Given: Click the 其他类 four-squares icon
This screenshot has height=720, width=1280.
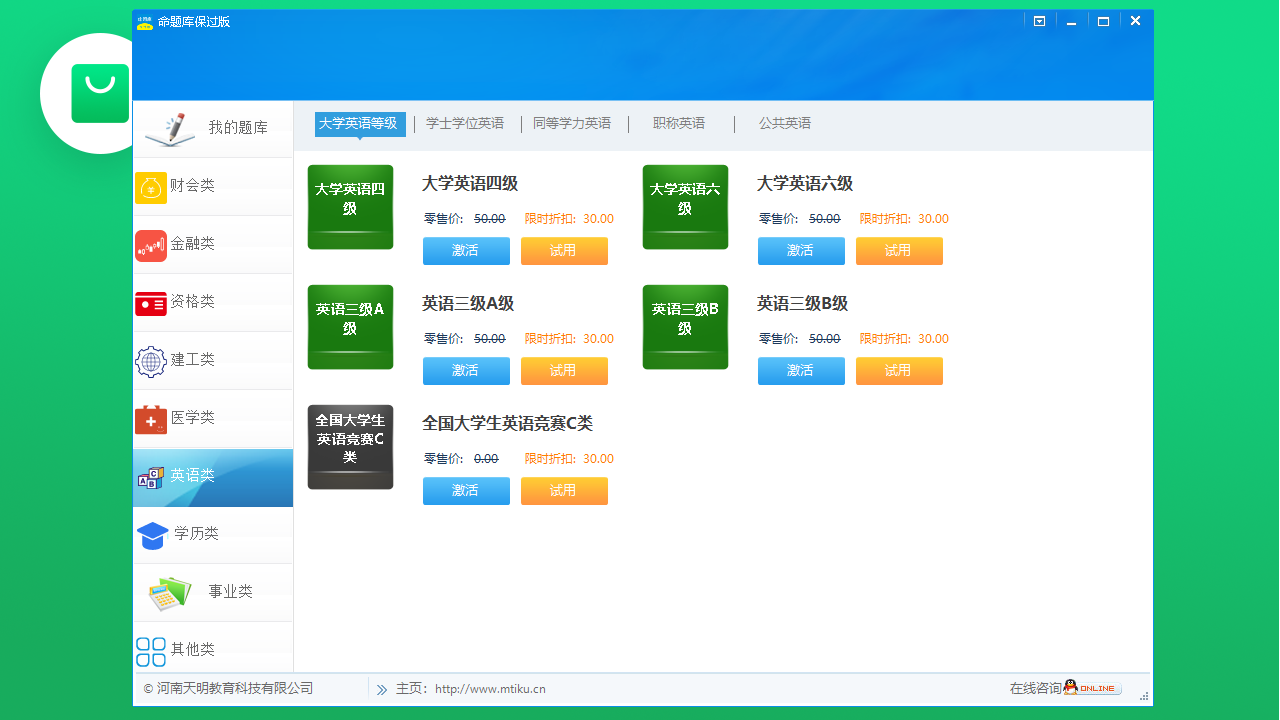Looking at the screenshot, I should [151, 650].
